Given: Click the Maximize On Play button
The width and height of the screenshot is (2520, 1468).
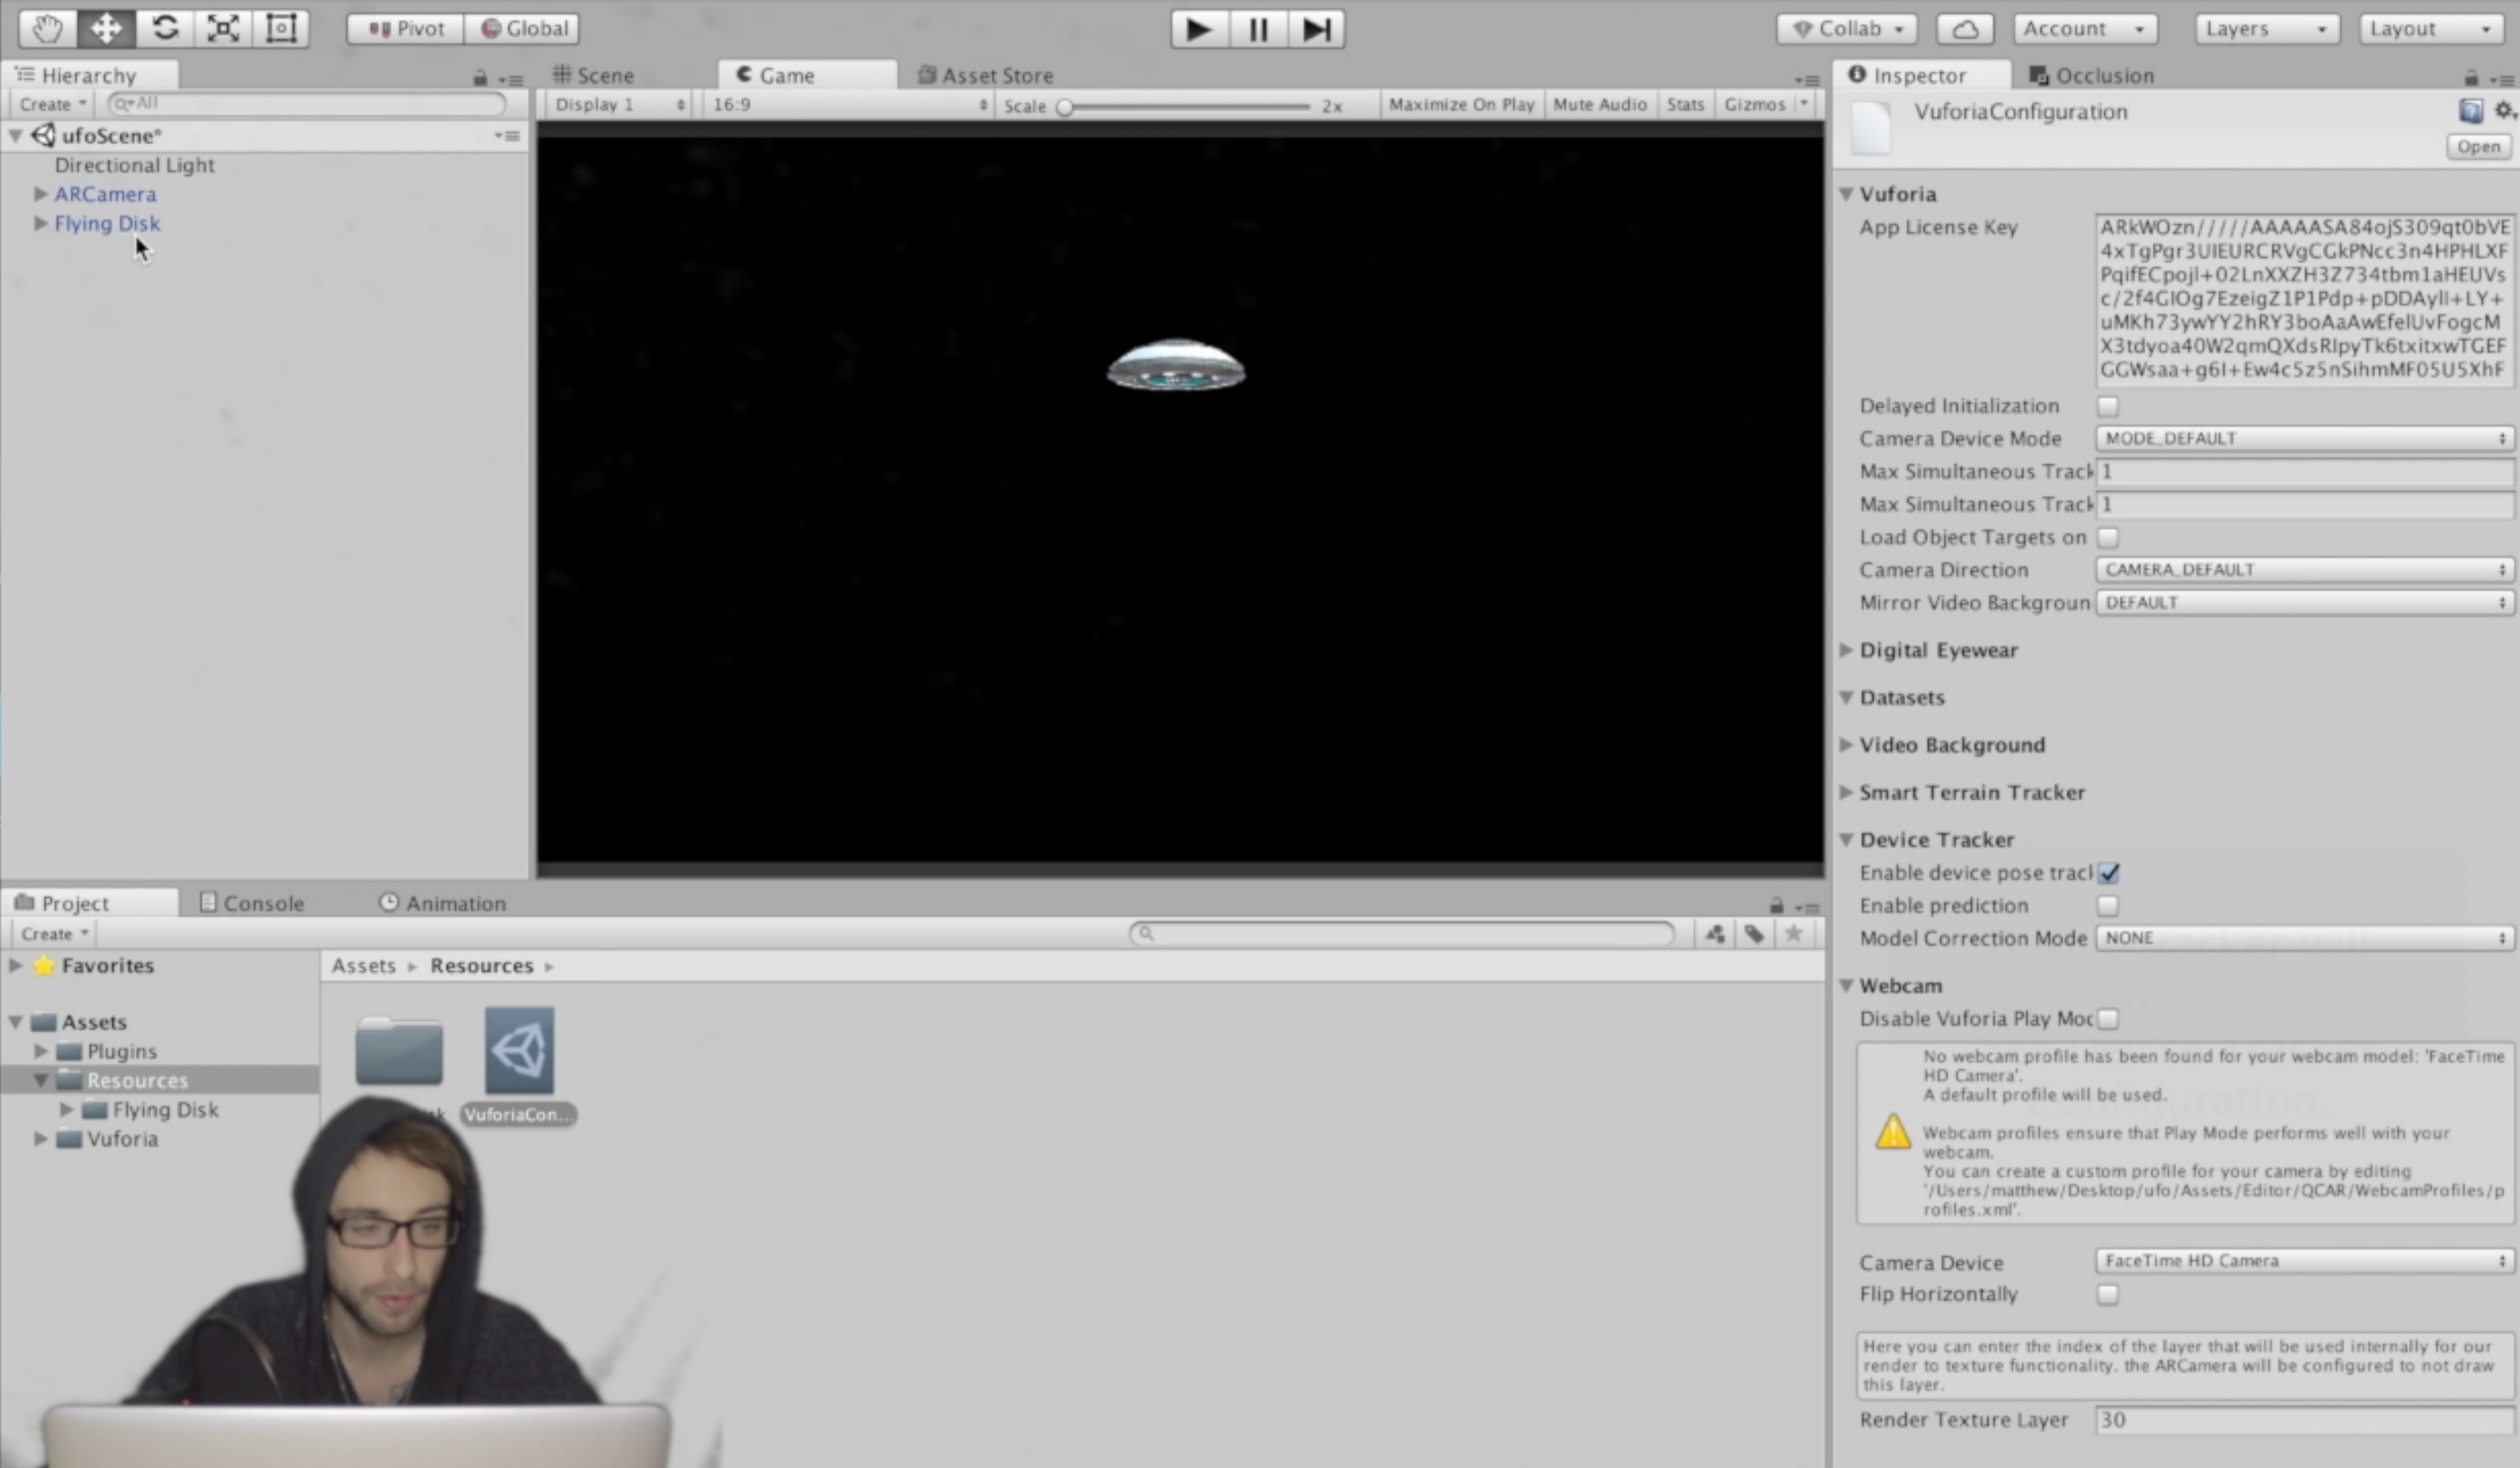Looking at the screenshot, I should (1460, 104).
